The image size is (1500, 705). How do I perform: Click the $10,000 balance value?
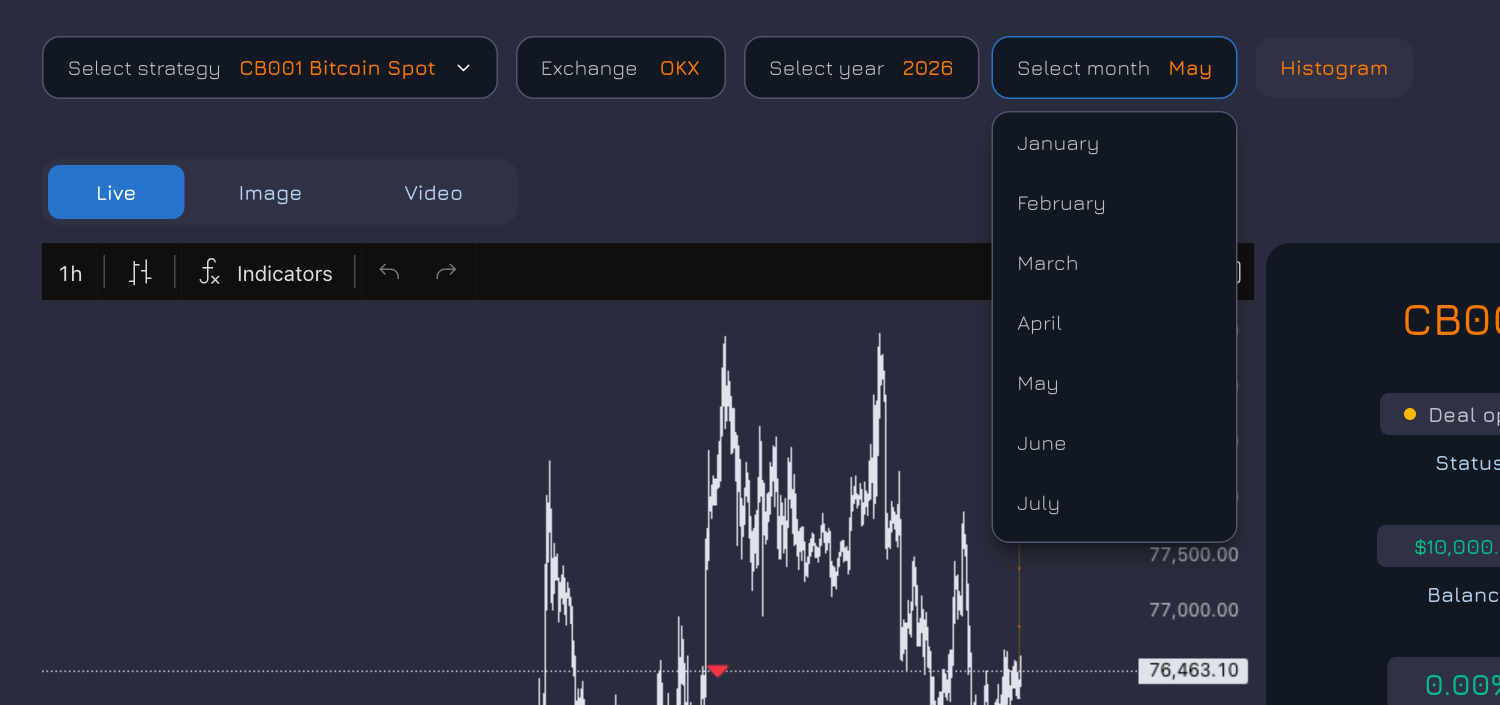coord(1457,547)
